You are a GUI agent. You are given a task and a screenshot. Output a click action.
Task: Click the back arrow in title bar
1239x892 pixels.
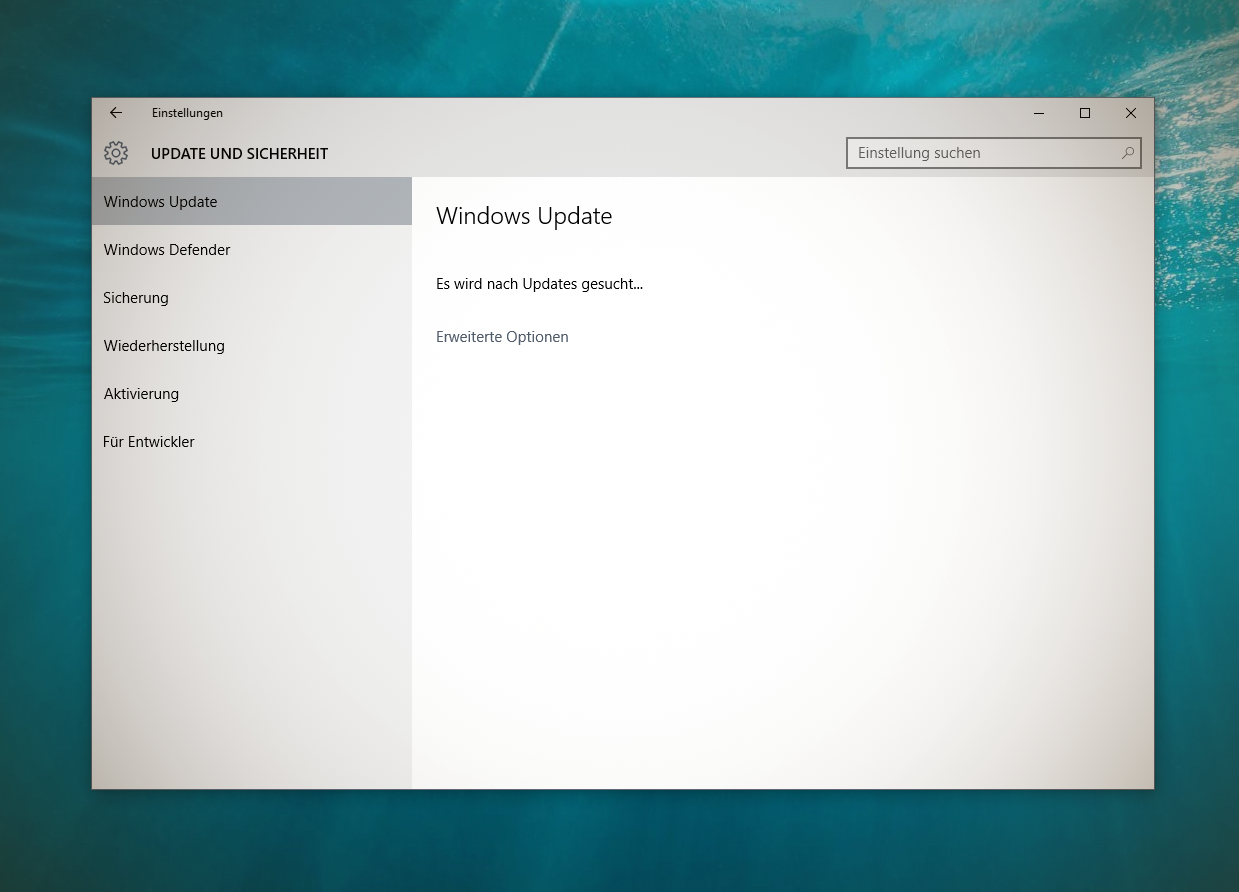coord(116,113)
